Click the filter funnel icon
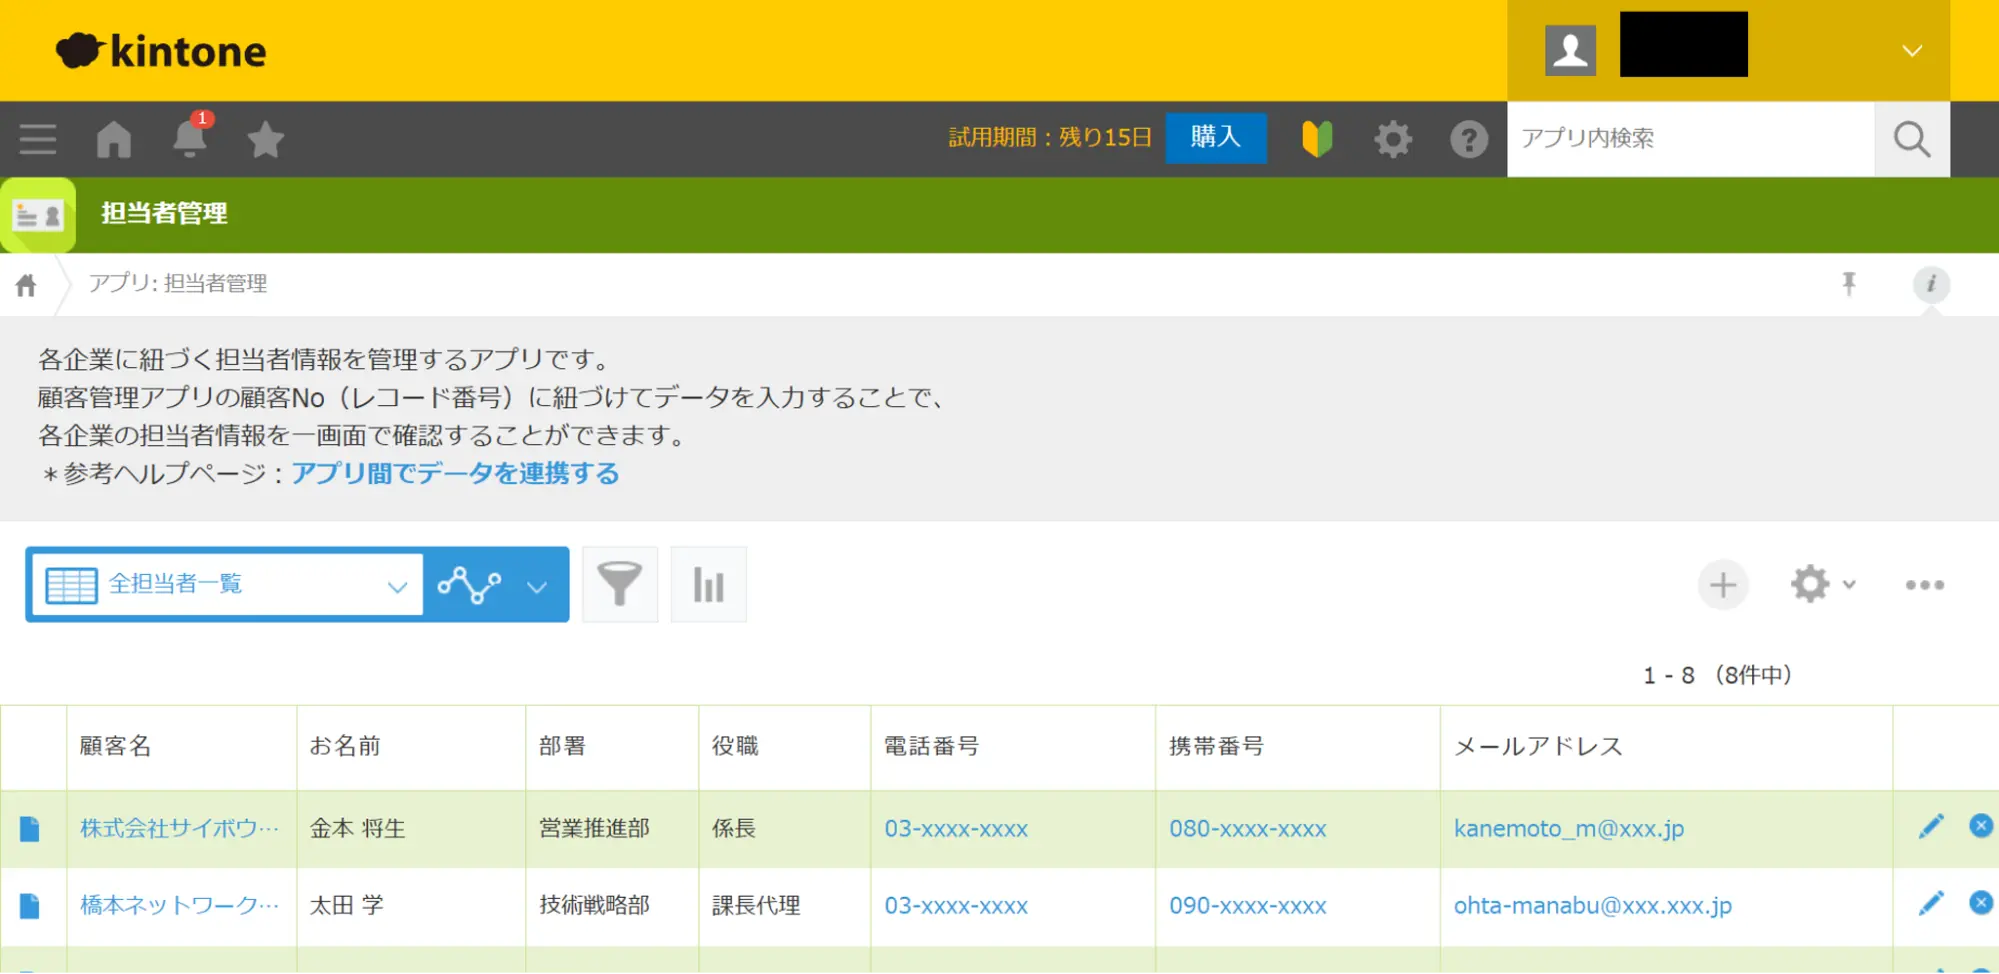The width and height of the screenshot is (1999, 974). (619, 584)
